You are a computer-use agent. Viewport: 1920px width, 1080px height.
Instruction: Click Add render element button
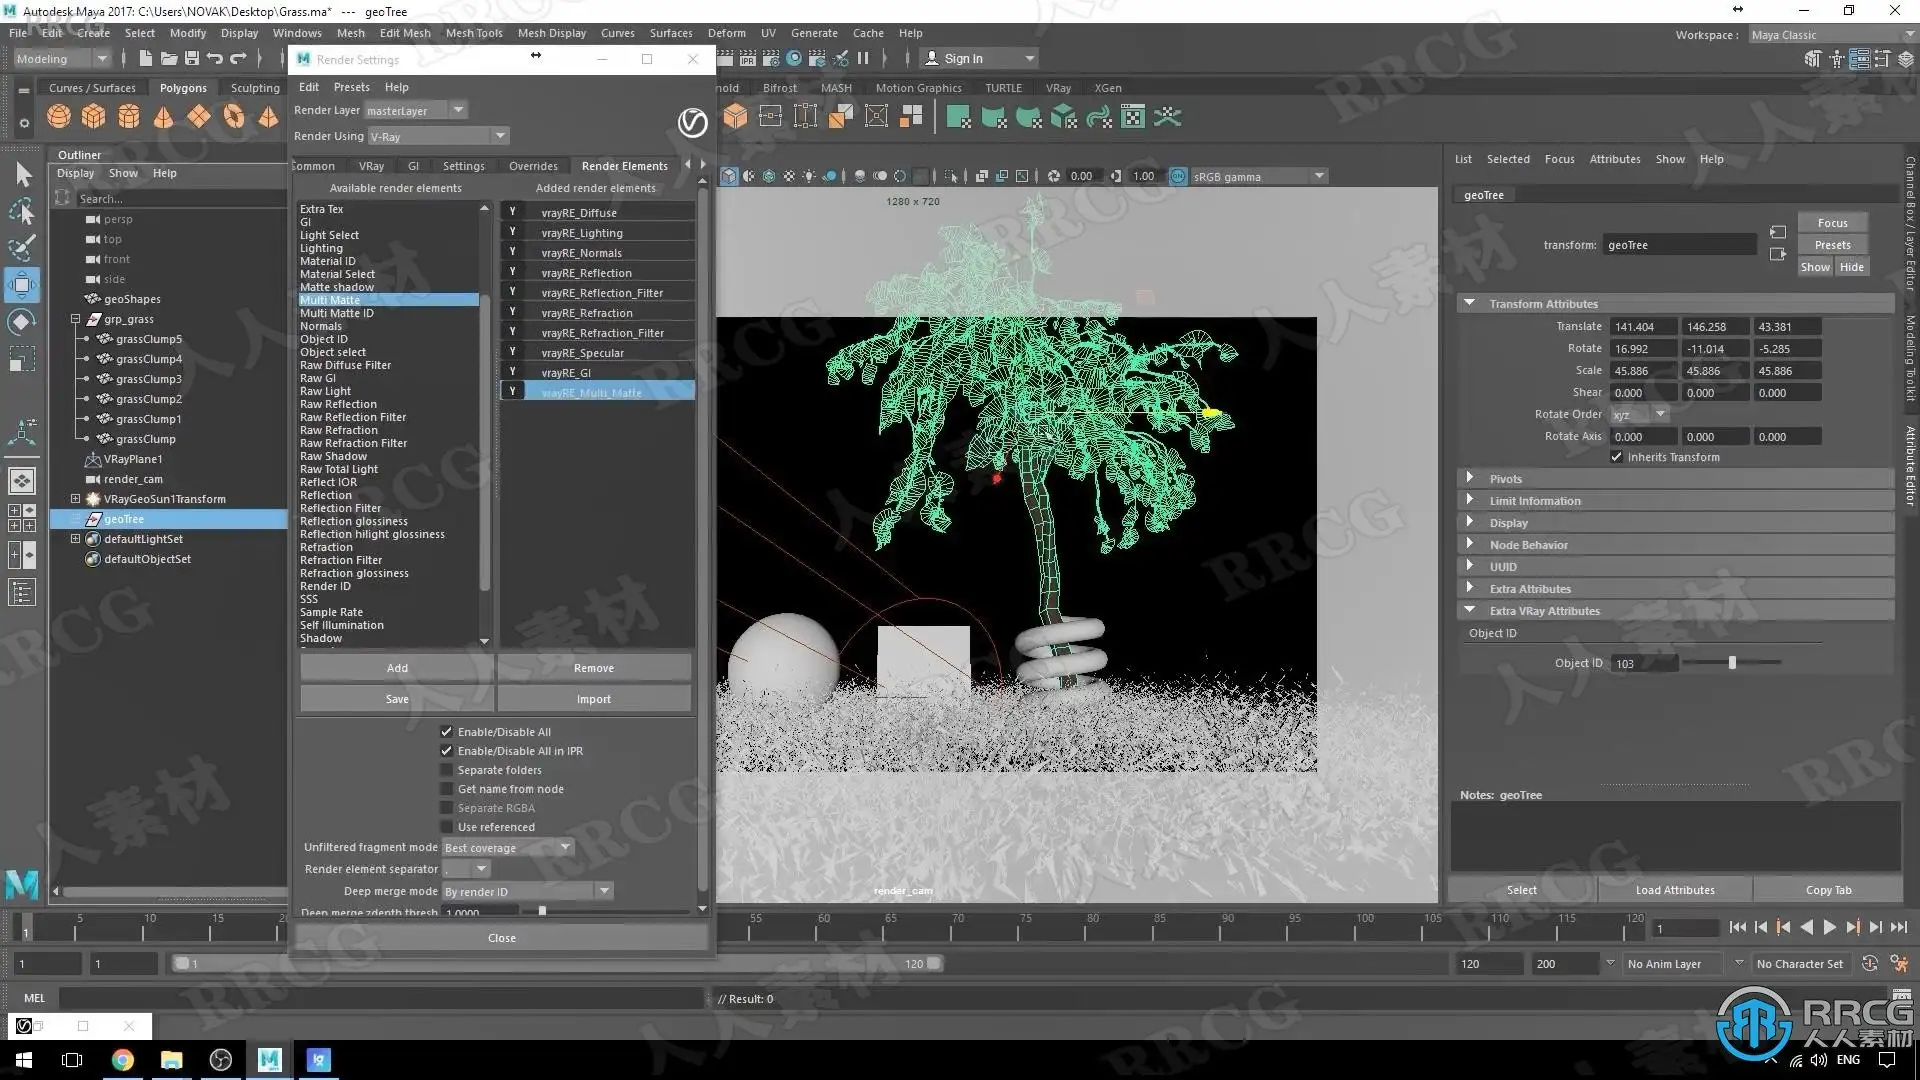pos(397,668)
